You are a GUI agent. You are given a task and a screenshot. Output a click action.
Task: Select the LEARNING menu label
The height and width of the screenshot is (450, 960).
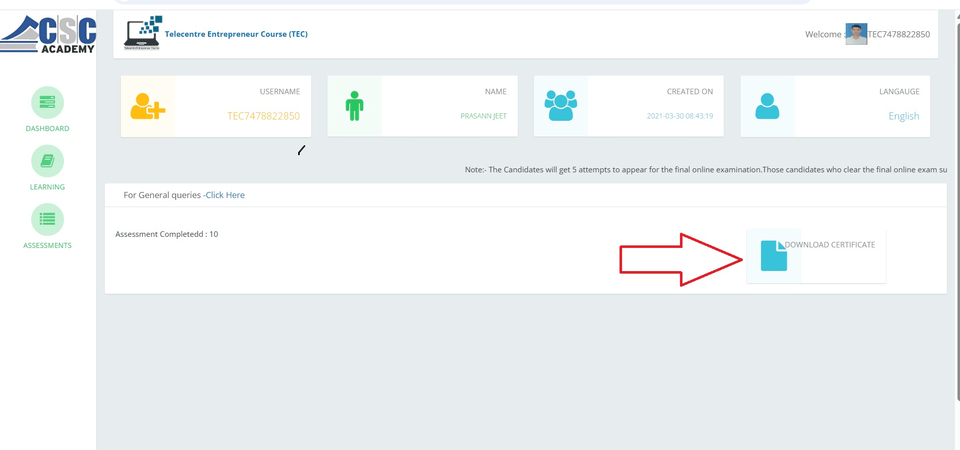pos(47,187)
